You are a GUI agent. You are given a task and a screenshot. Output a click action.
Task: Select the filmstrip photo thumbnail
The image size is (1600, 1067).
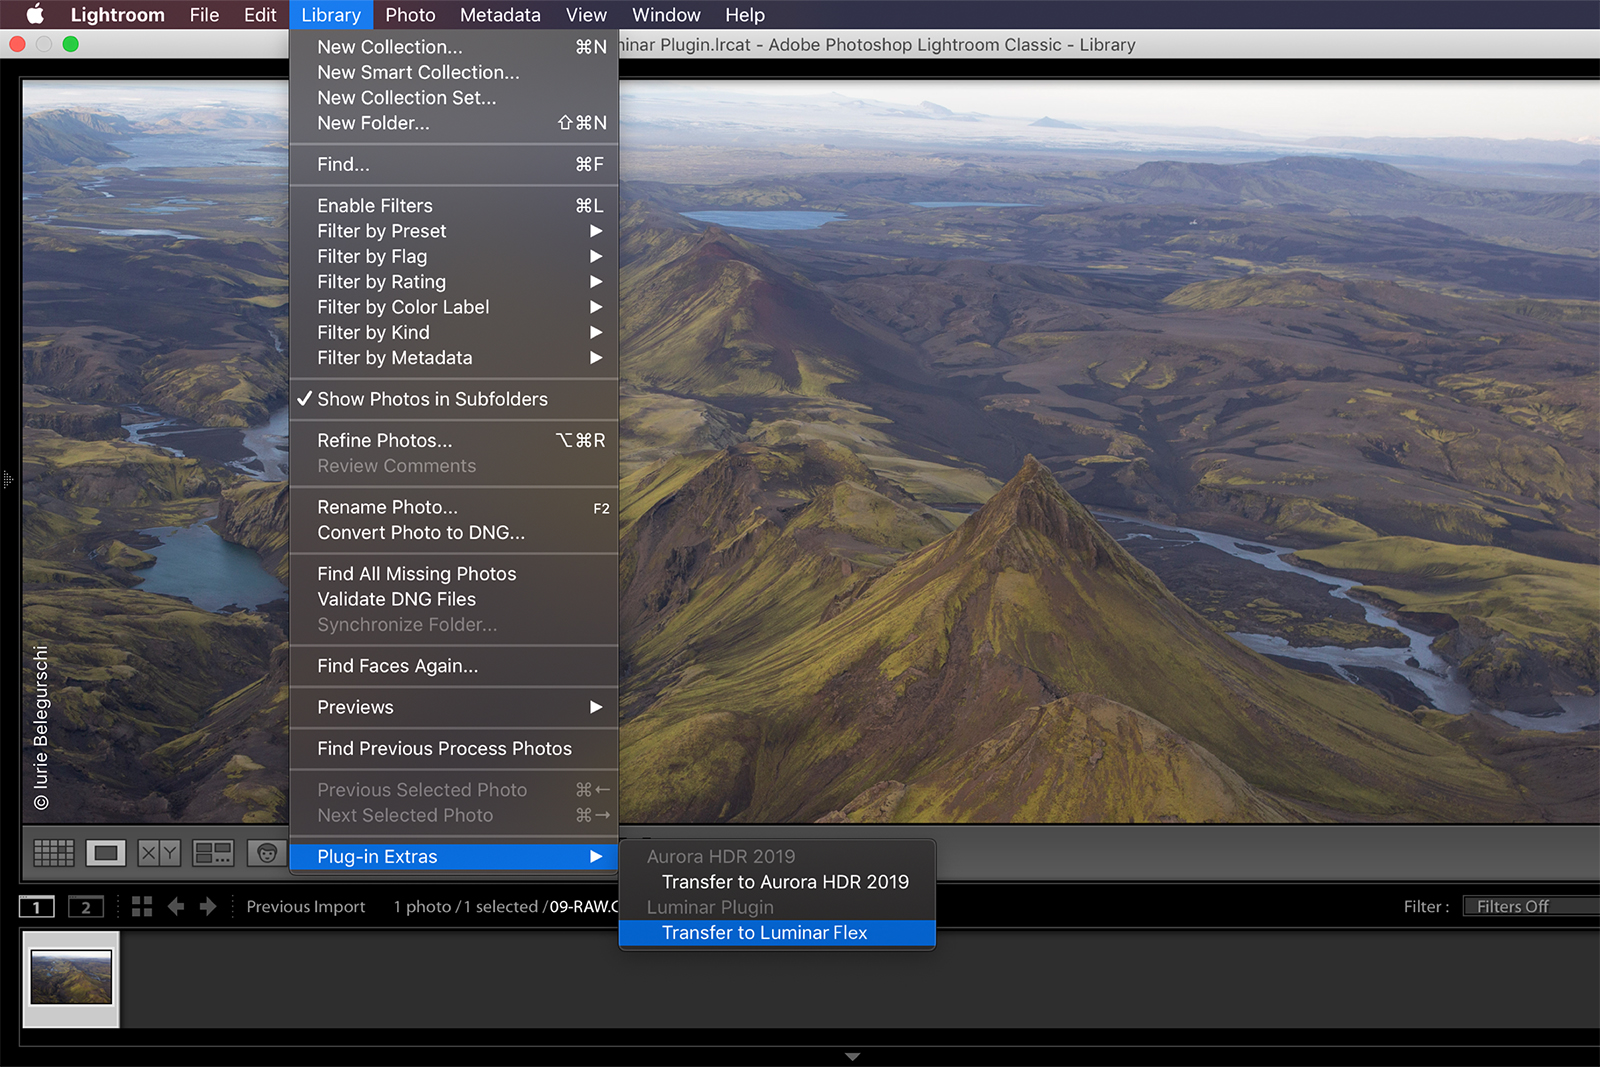(x=71, y=978)
